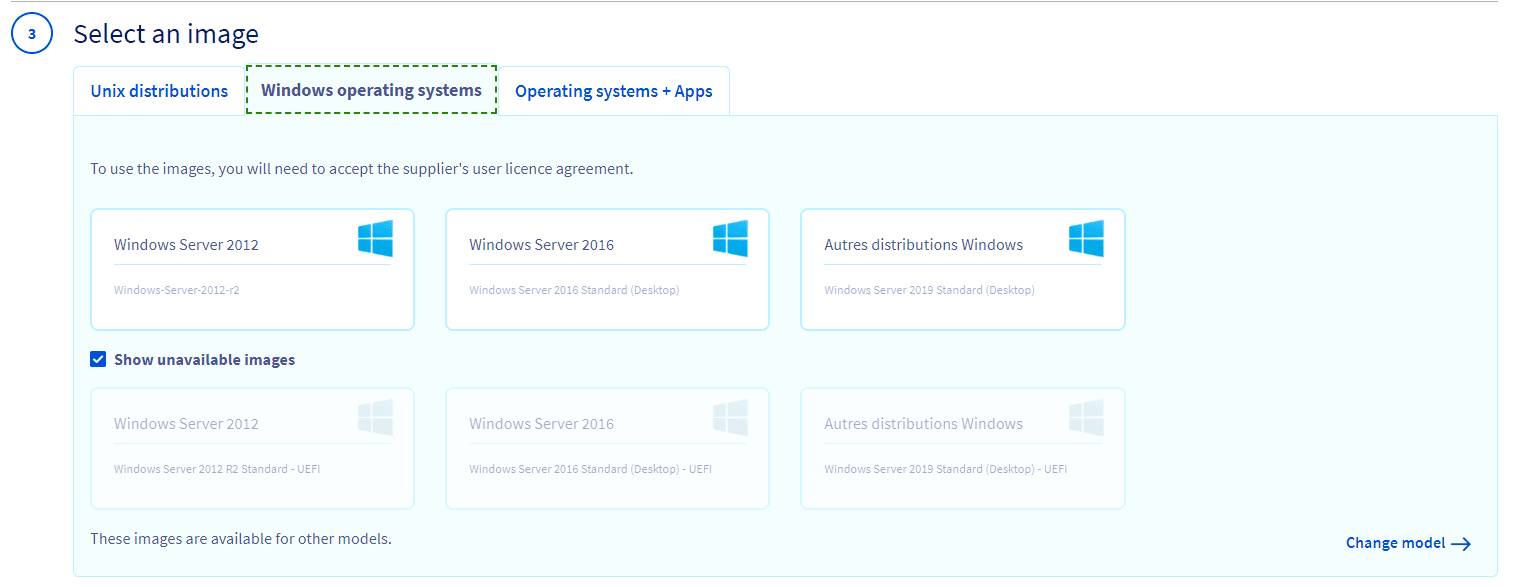Click the step 3 circle number icon
Viewport: 1513px width, 587px height.
click(32, 34)
